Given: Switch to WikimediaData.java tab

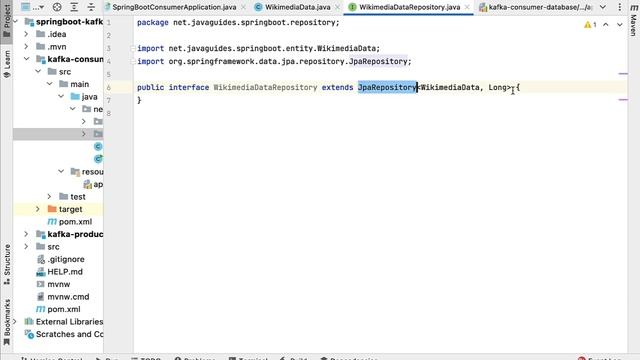Looking at the screenshot, I should coord(298,7).
